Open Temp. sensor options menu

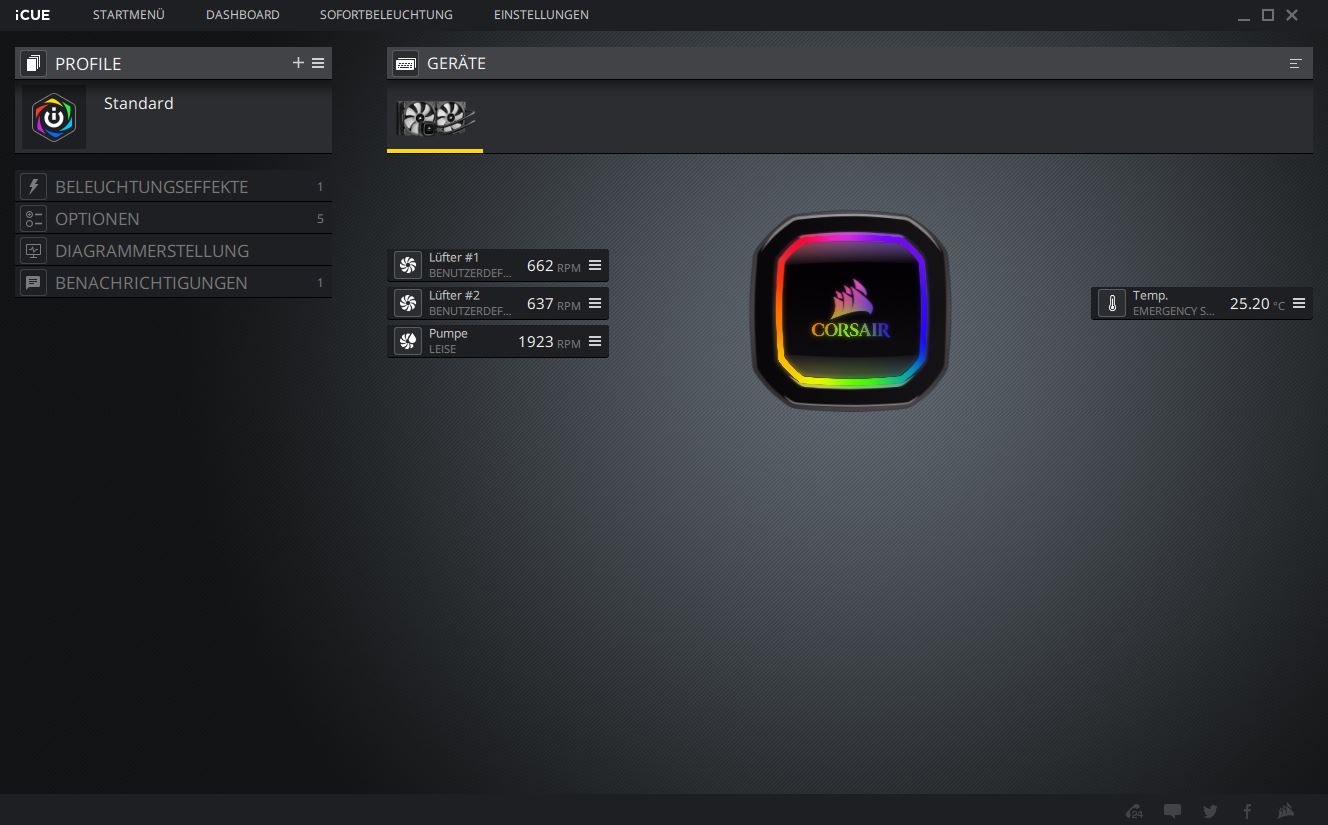[1299, 303]
